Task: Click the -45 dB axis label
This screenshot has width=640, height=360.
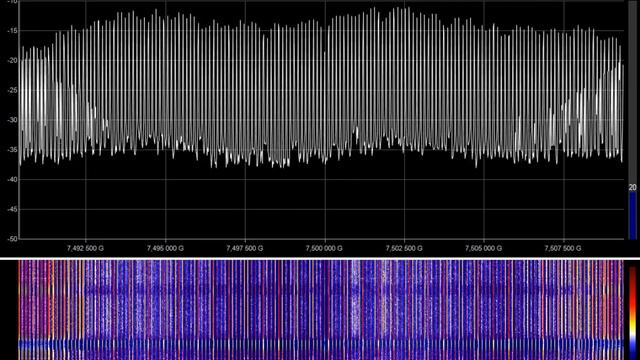Action: click(13, 210)
